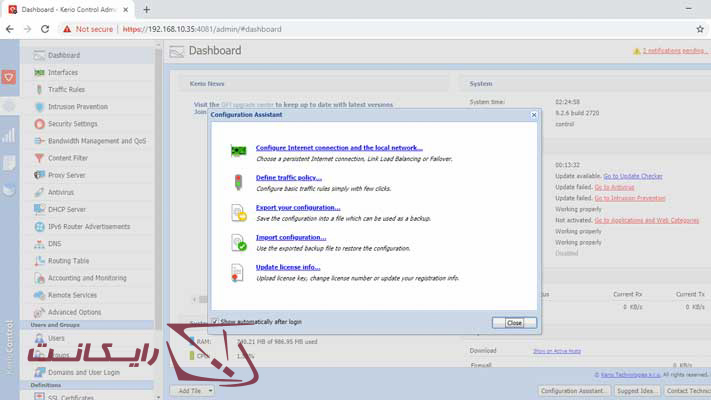The height and width of the screenshot is (400, 711).
Task: Uncheck Show automatically after login
Action: pyautogui.click(x=215, y=322)
